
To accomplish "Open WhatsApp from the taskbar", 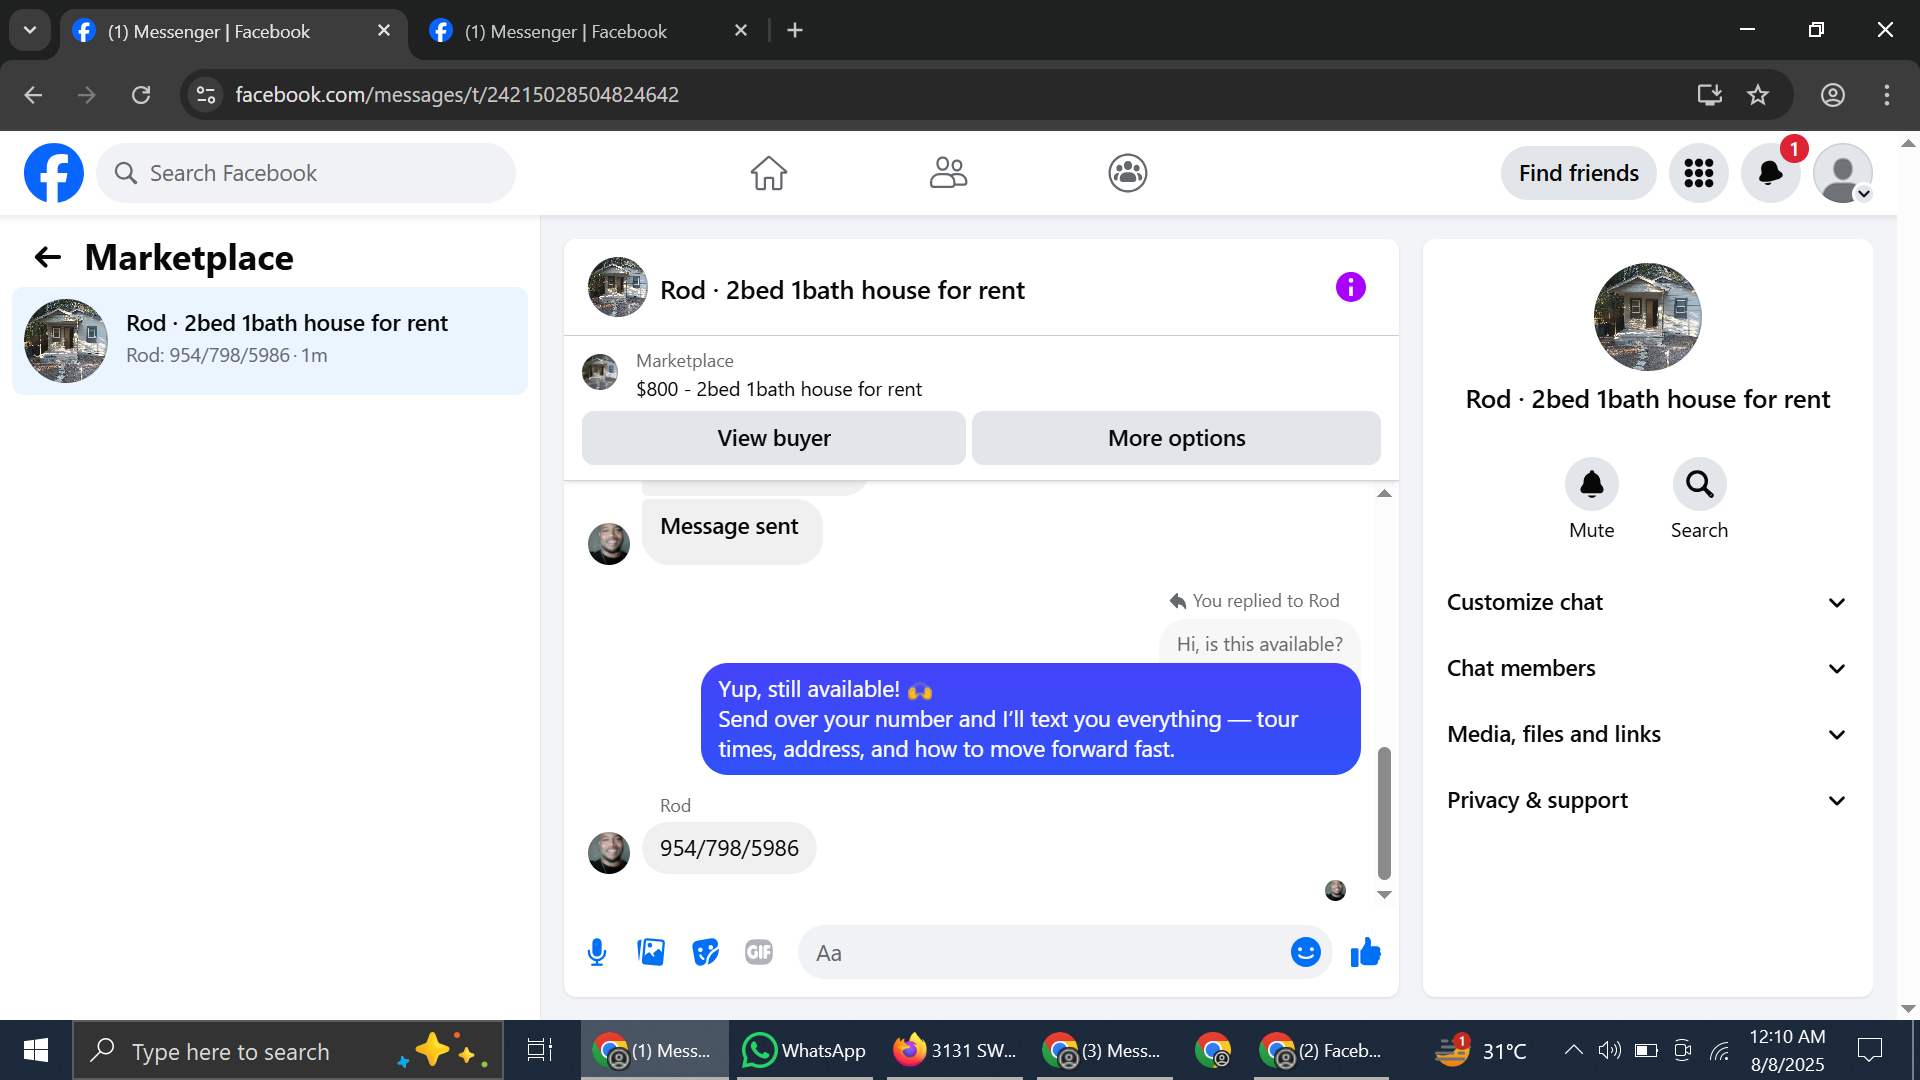I will point(804,1051).
